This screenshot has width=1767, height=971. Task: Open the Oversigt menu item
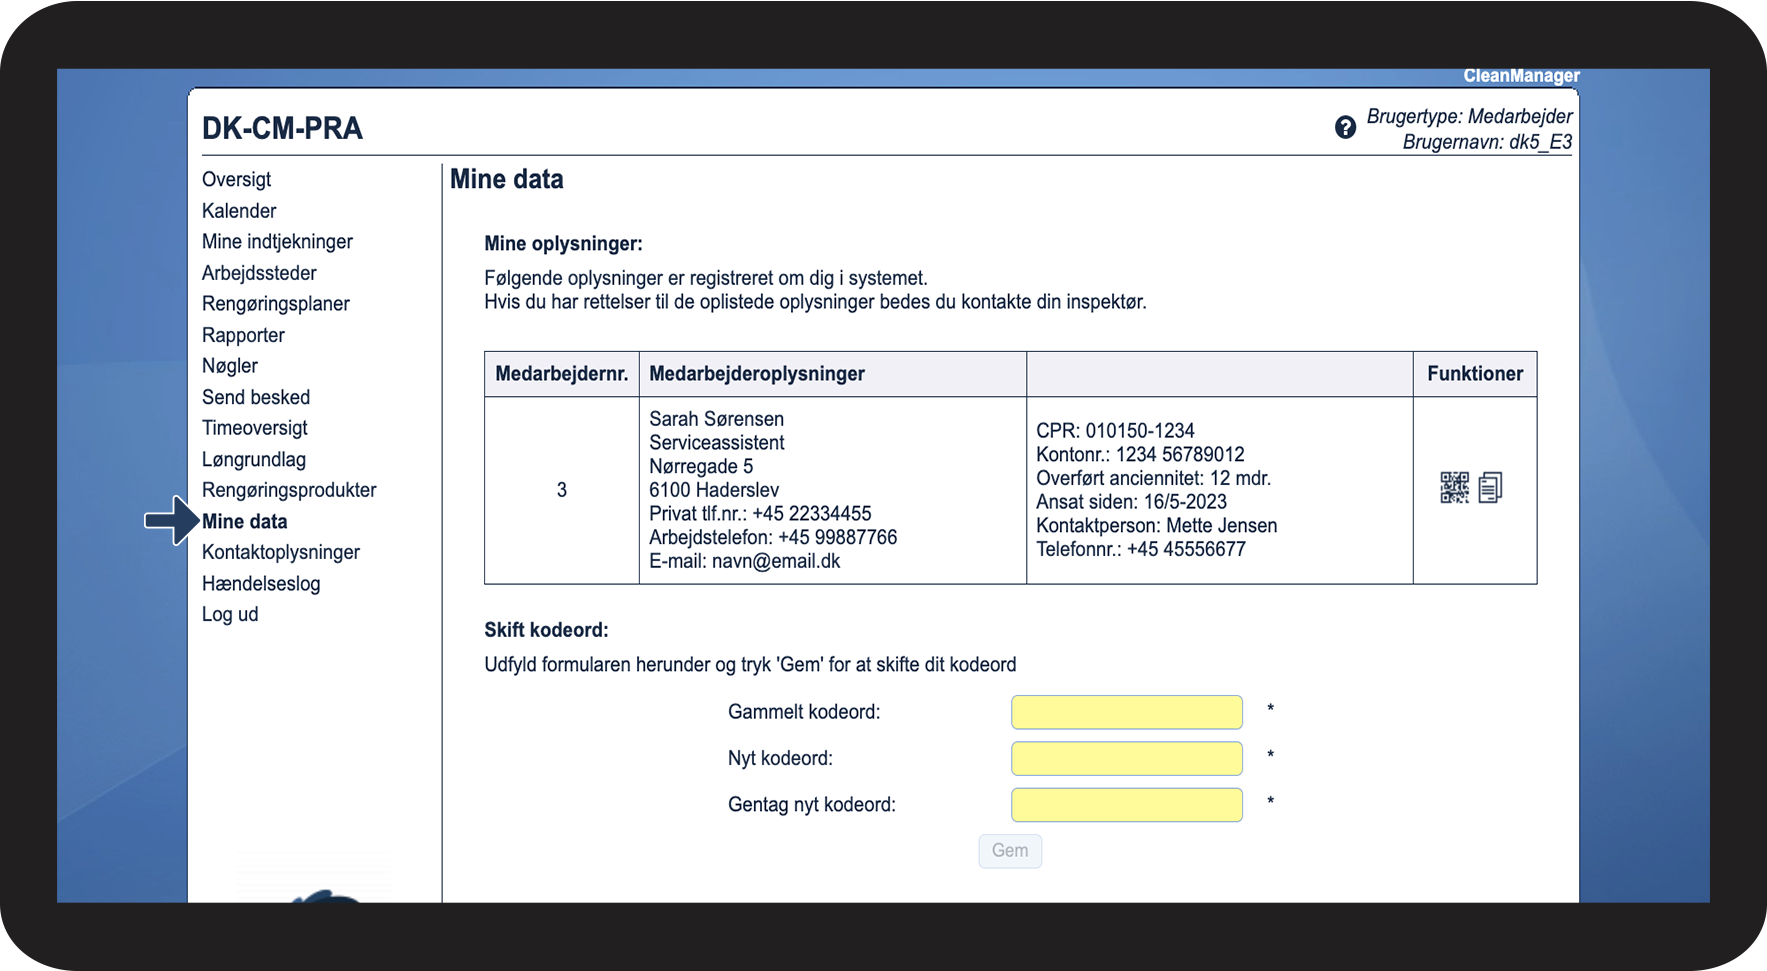236,180
